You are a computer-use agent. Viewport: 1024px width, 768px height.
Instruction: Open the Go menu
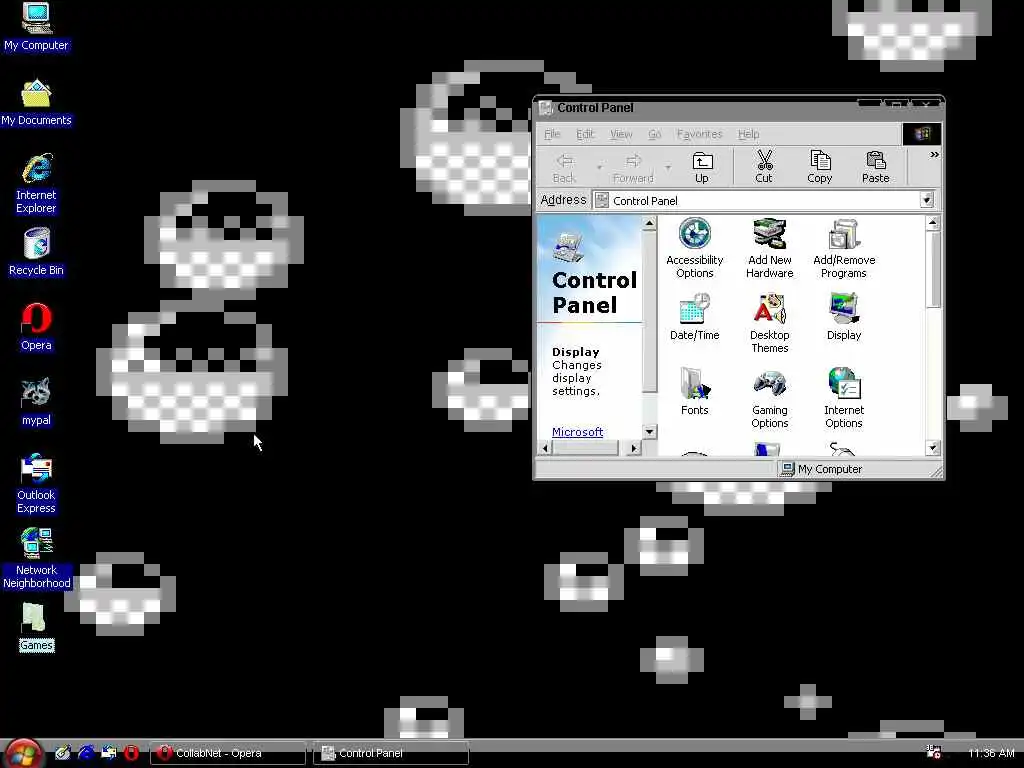[654, 134]
